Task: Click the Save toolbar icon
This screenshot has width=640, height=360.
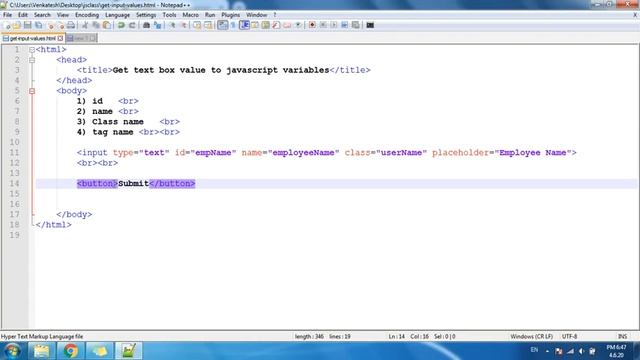Action: pos(27,25)
